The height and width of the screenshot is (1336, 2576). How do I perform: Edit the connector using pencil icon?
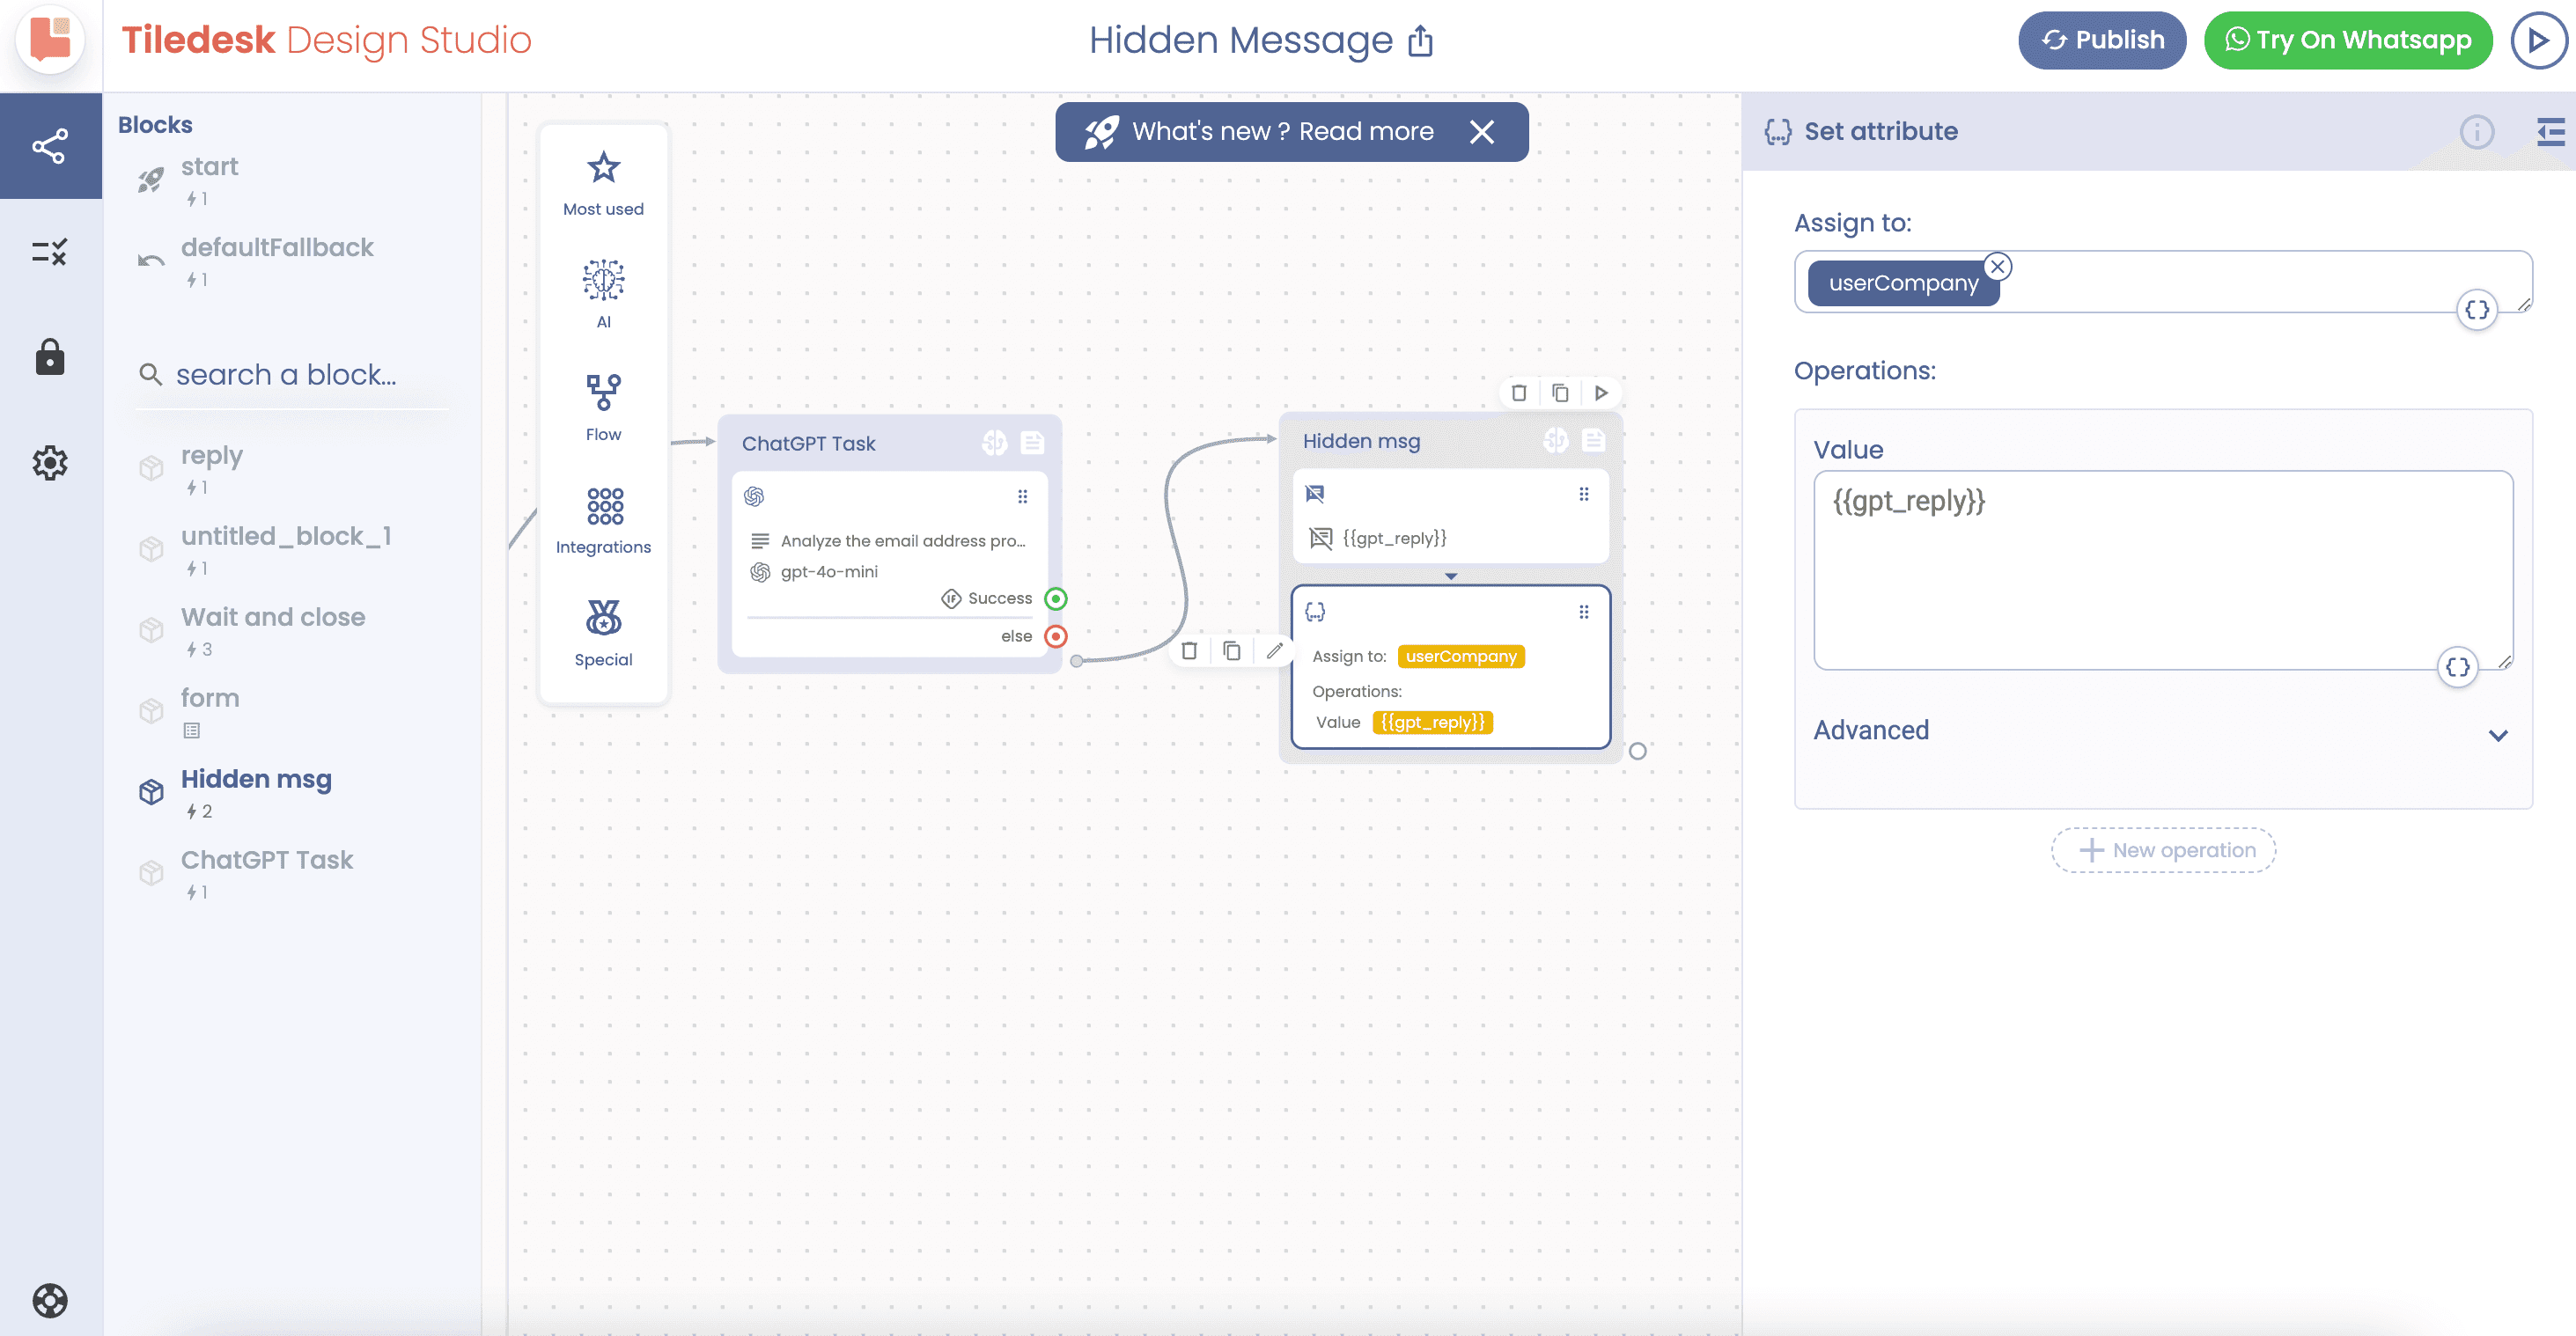click(x=1274, y=651)
